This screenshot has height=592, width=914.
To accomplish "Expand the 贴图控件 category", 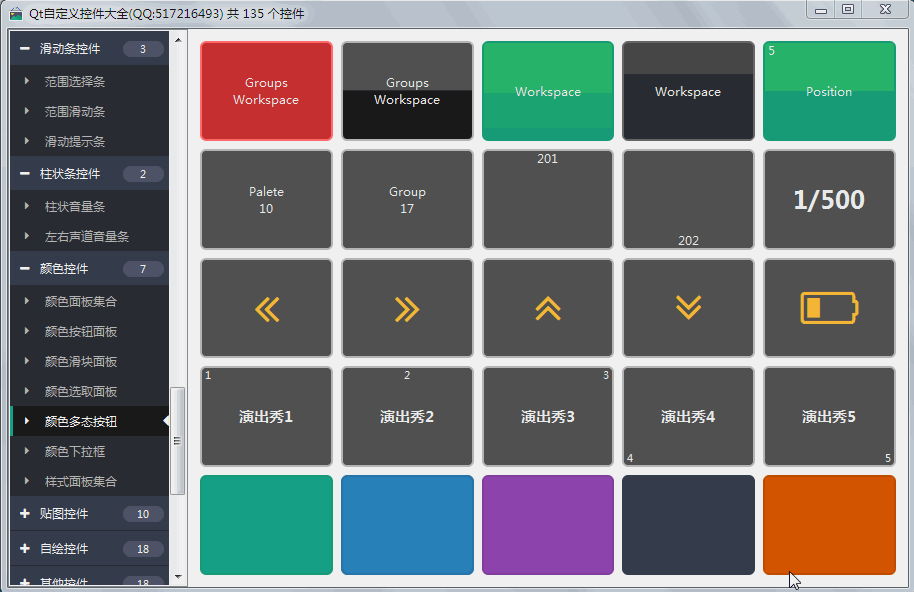I will coord(25,514).
